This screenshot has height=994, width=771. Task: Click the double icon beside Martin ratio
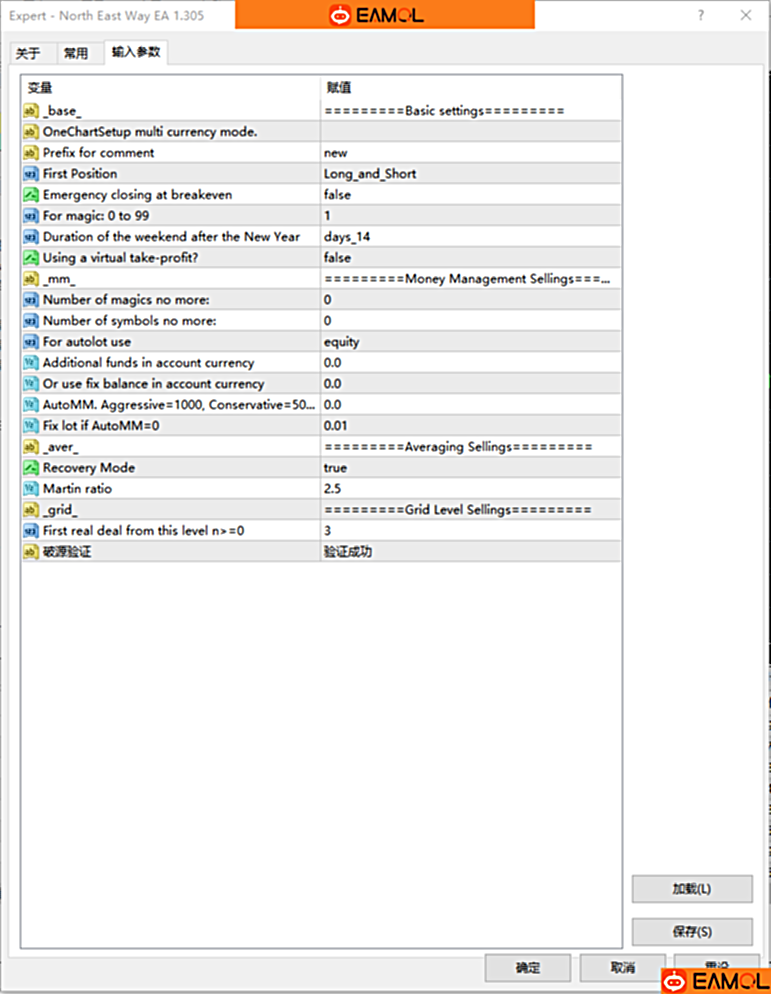point(31,489)
